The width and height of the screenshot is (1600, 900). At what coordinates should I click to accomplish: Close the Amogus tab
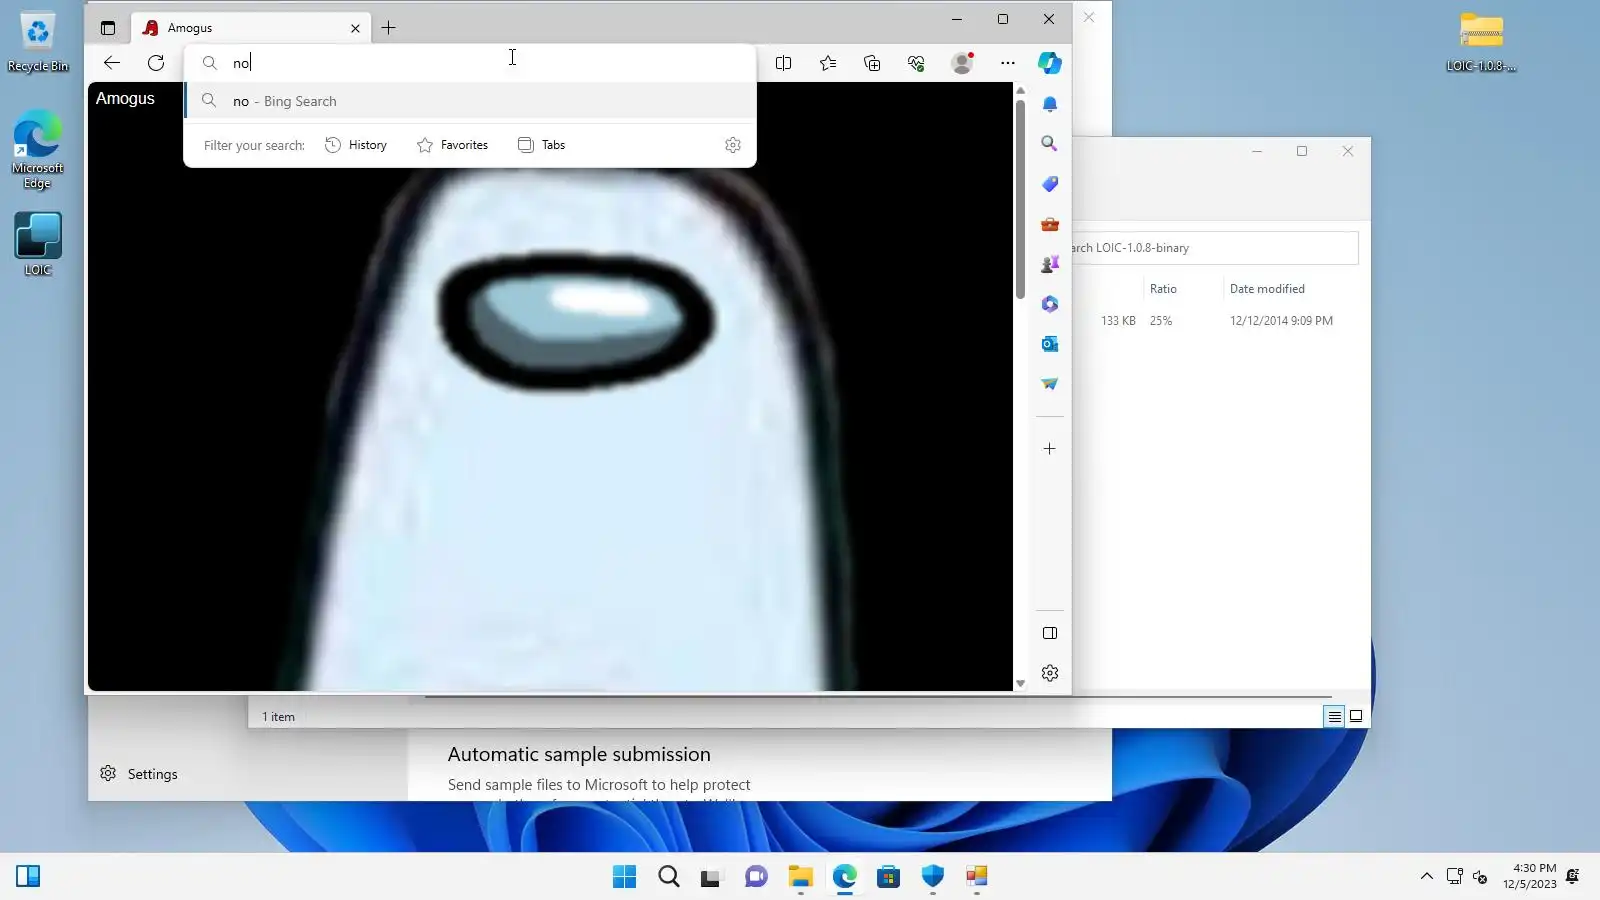(x=355, y=28)
